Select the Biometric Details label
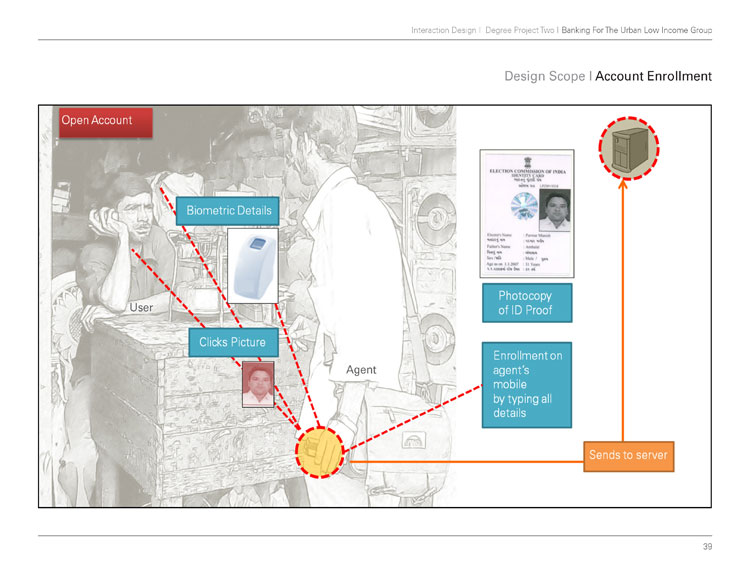Image resolution: width=750 pixels, height=563 pixels. pos(228,211)
